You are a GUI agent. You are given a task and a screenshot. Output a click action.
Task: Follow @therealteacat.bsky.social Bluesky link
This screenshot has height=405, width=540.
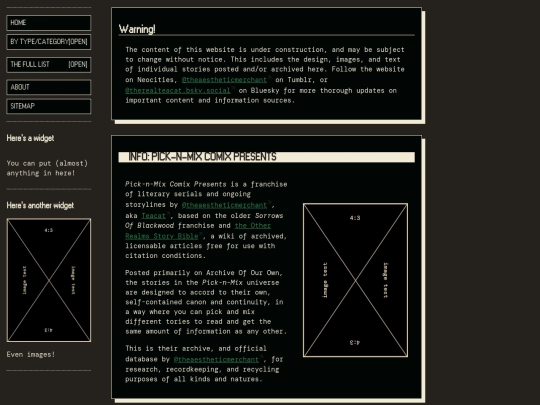click(x=178, y=91)
